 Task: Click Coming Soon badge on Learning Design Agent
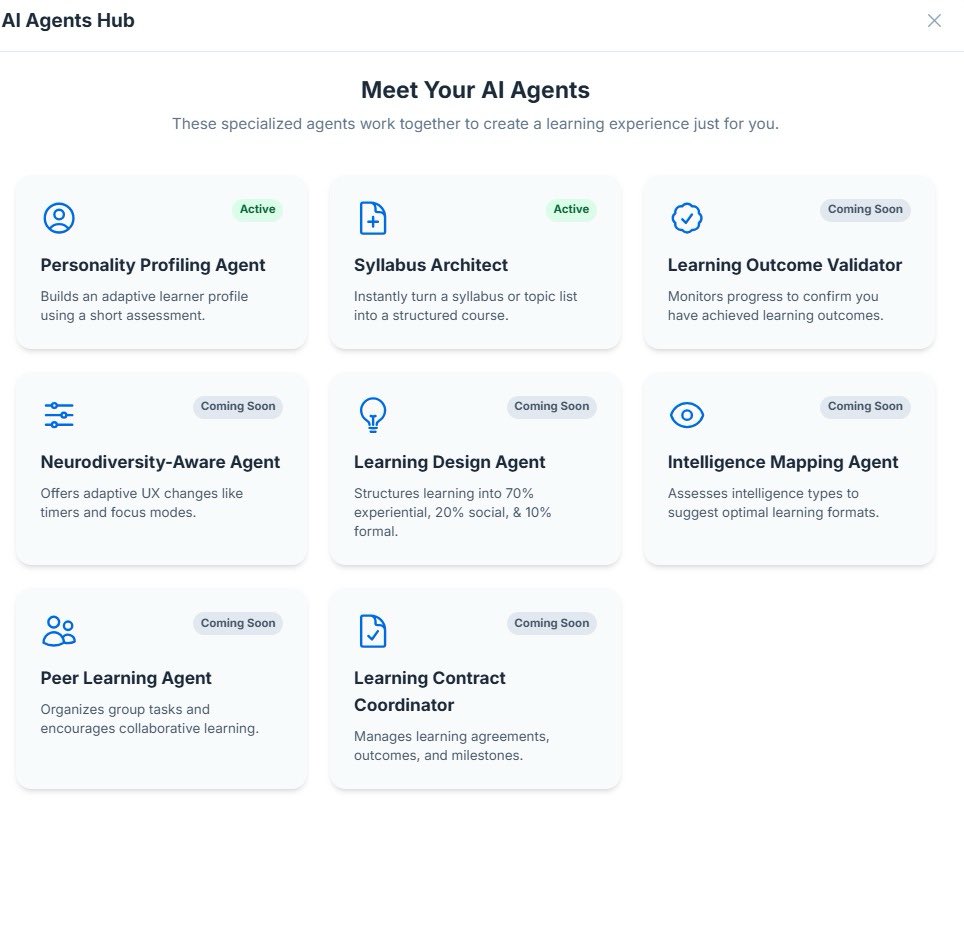551,407
